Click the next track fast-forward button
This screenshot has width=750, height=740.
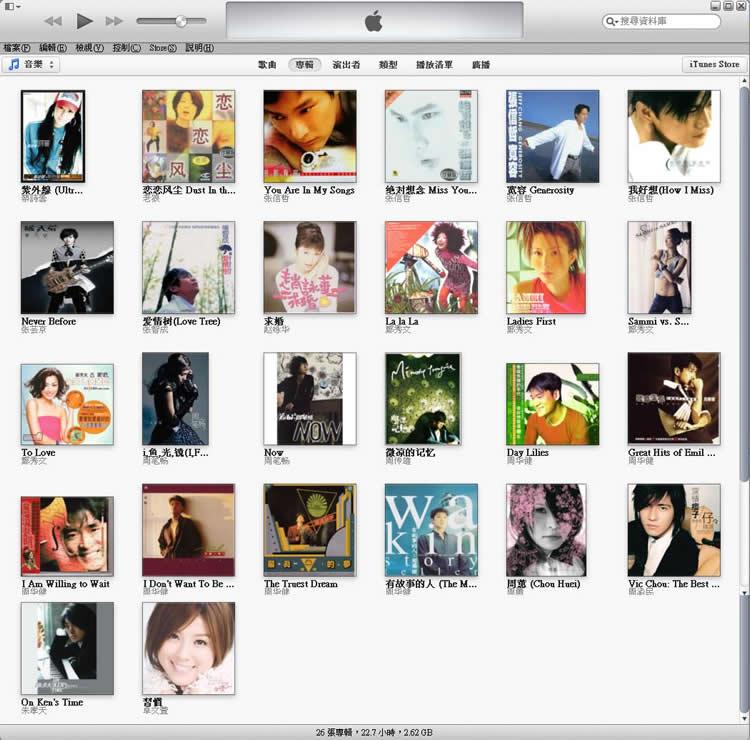coord(114,21)
